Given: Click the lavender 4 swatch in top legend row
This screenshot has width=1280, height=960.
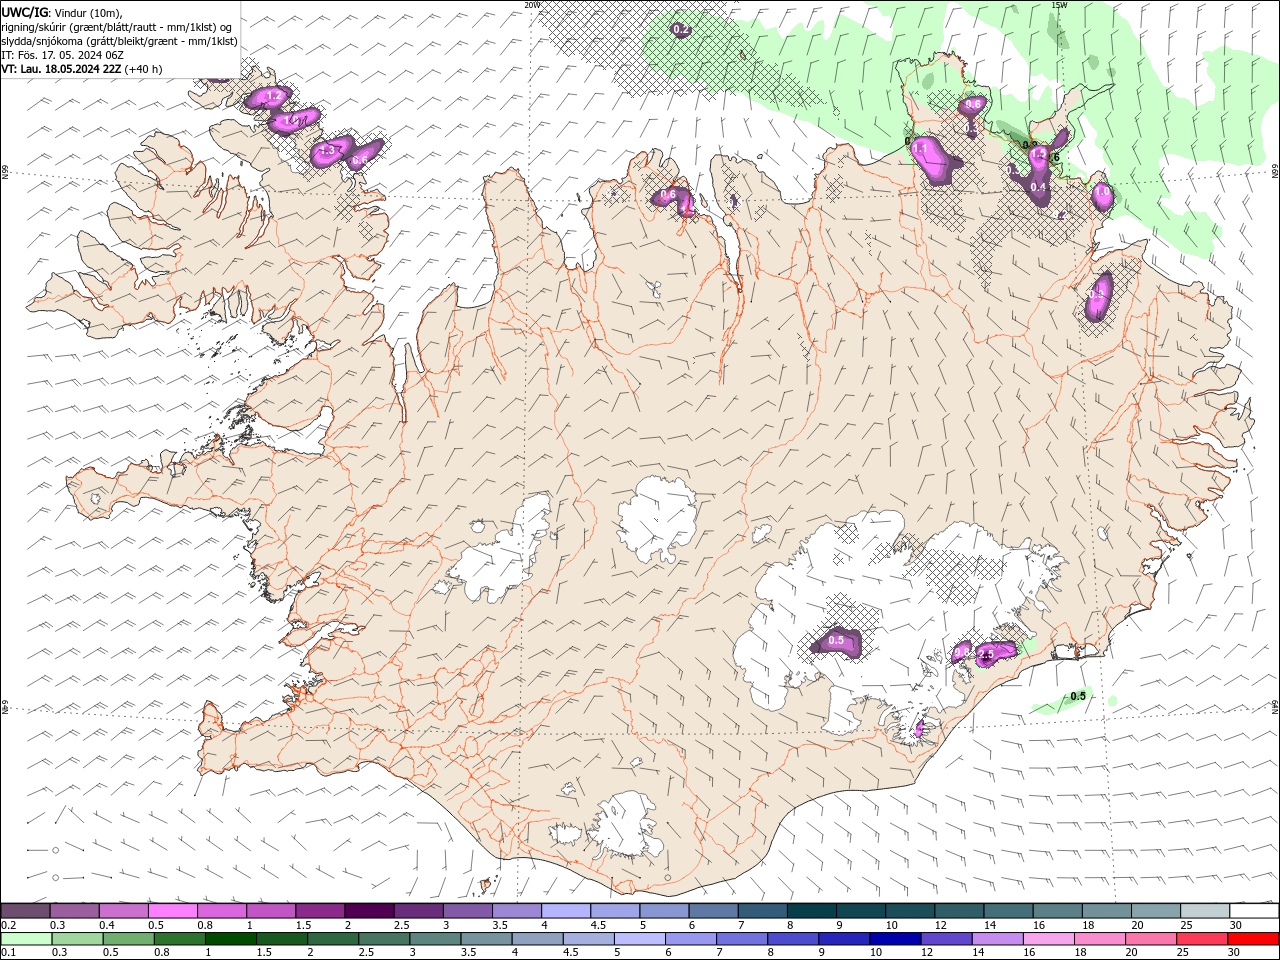Looking at the screenshot, I should (566, 911).
